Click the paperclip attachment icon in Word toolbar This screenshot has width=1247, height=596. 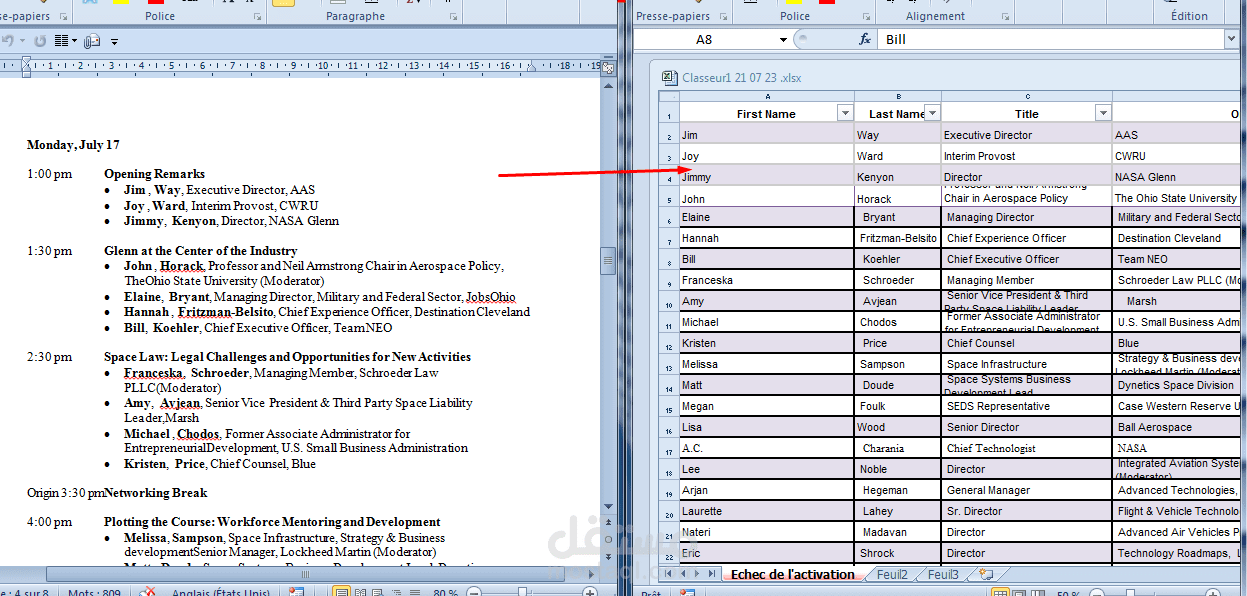point(92,41)
